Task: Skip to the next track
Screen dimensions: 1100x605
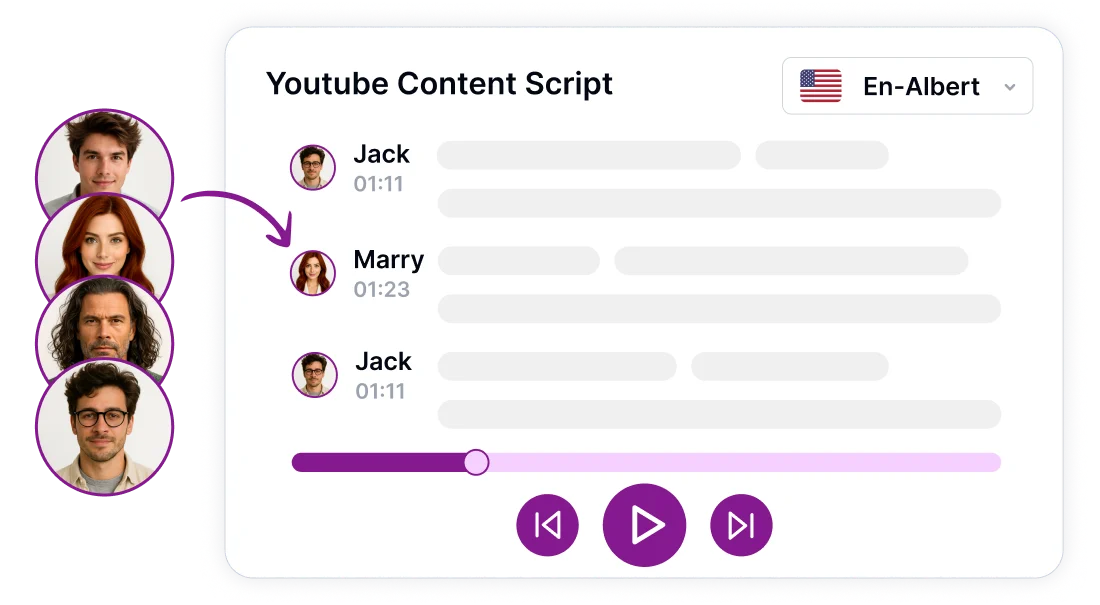Action: pyautogui.click(x=741, y=525)
